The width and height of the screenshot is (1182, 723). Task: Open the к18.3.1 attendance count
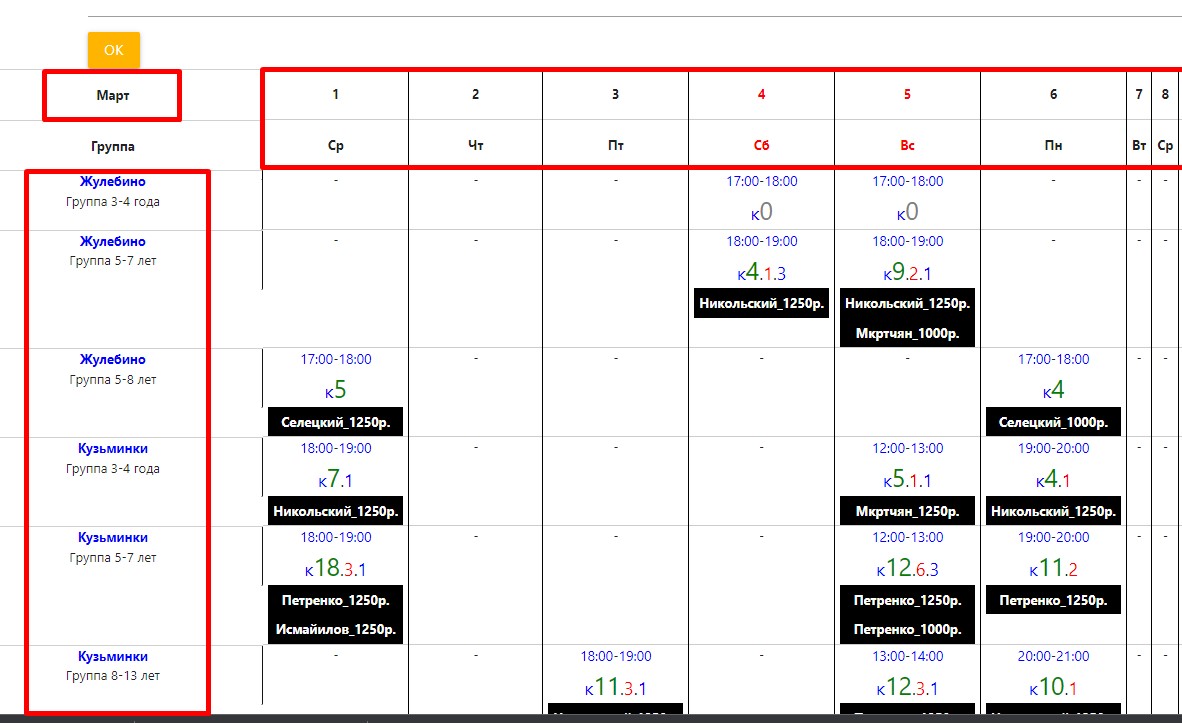(335, 569)
